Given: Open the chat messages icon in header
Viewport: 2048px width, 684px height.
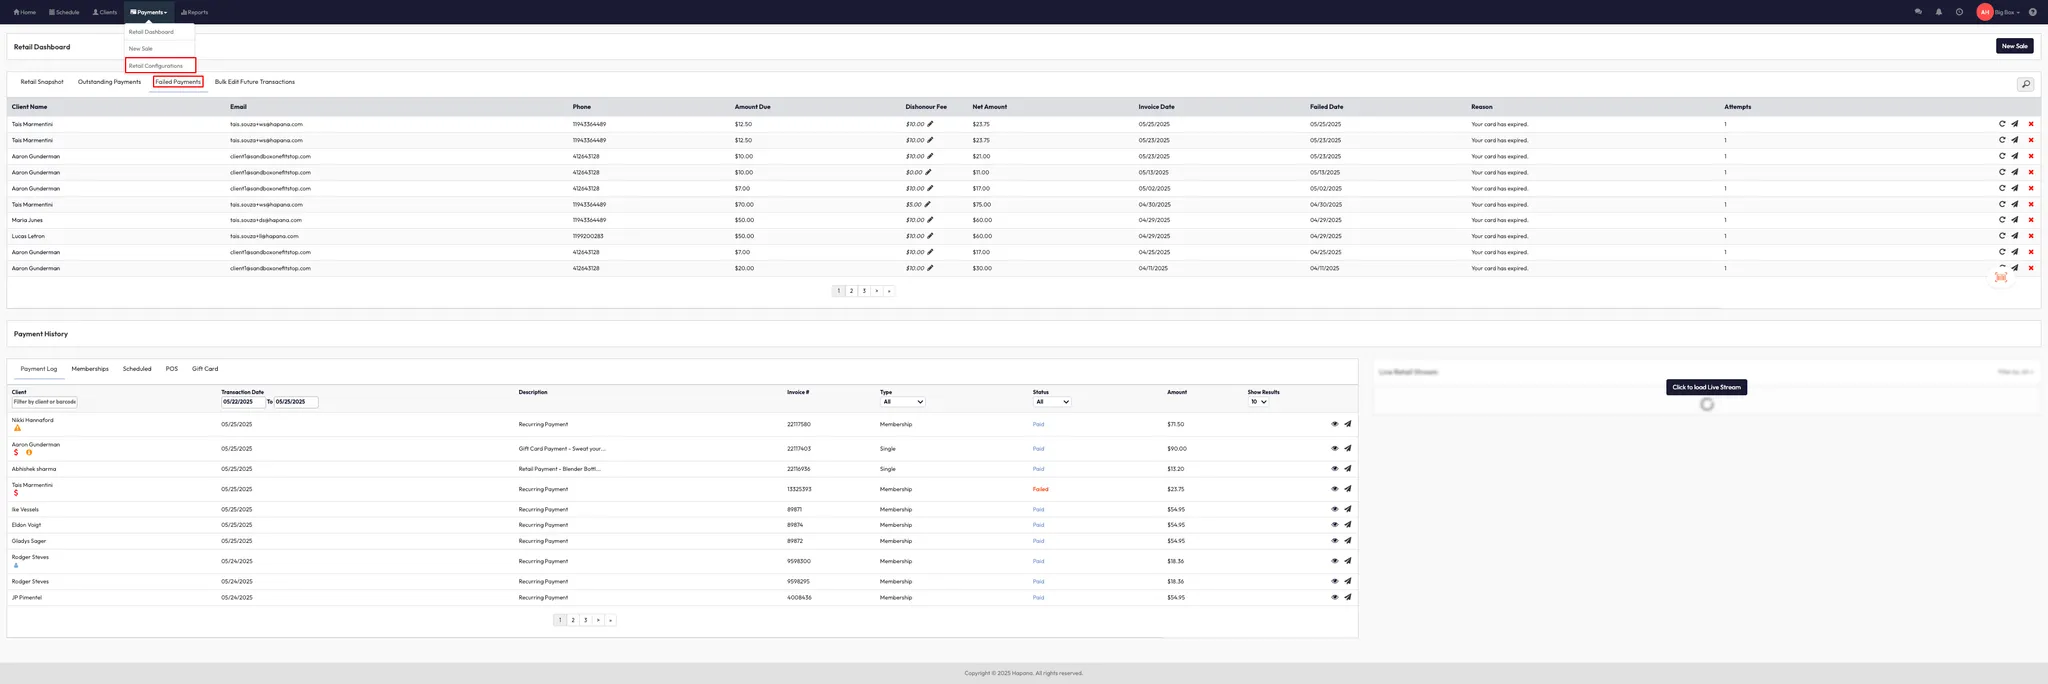Looking at the screenshot, I should pos(1918,12).
